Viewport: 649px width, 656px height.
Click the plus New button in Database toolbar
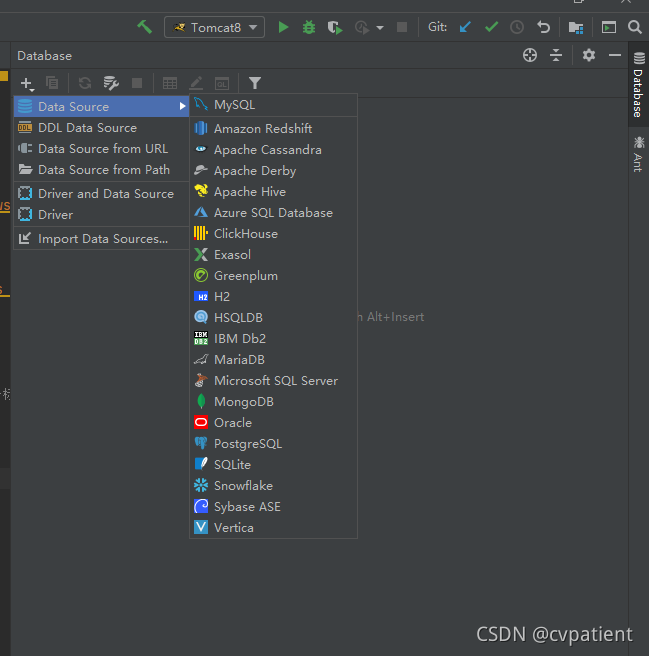click(x=27, y=83)
